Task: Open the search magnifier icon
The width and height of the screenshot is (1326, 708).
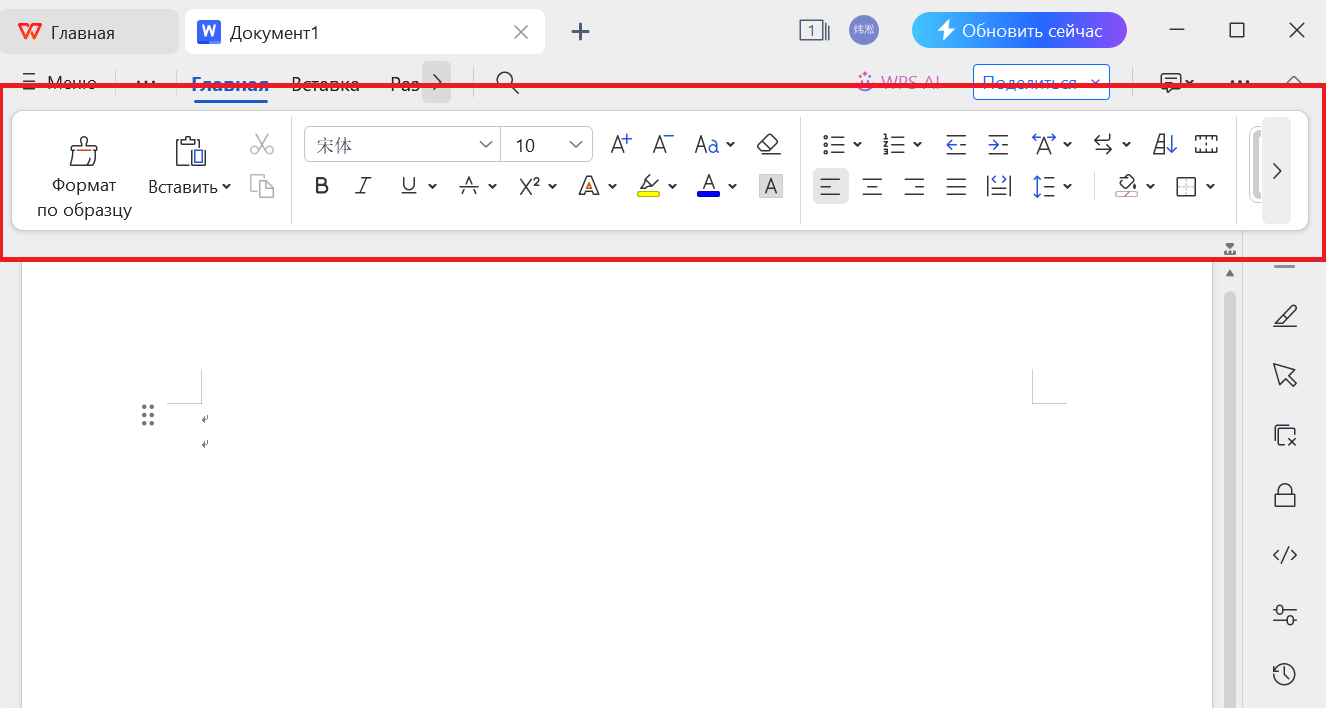Action: [x=508, y=83]
